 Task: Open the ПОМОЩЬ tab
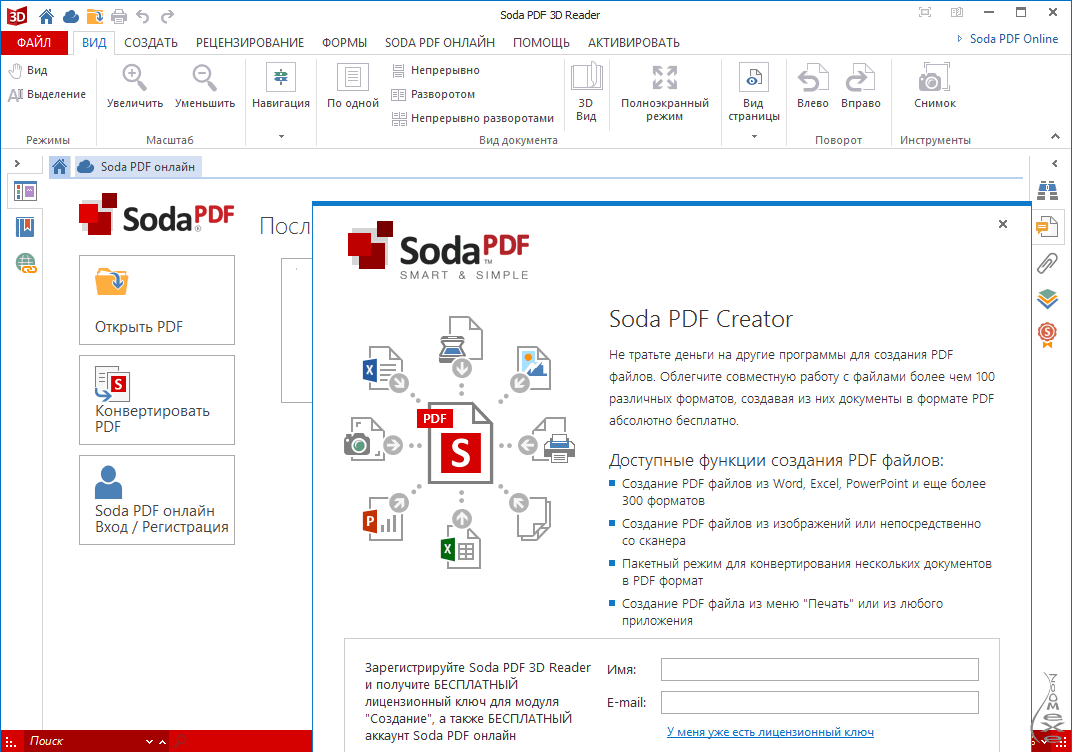tap(541, 42)
